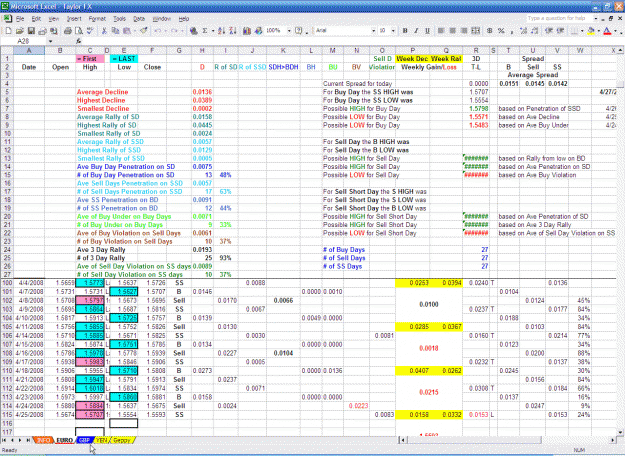Viewport: 625px width, 456px height.
Task: Switch to the GBP sheet tab
Action: click(x=84, y=440)
